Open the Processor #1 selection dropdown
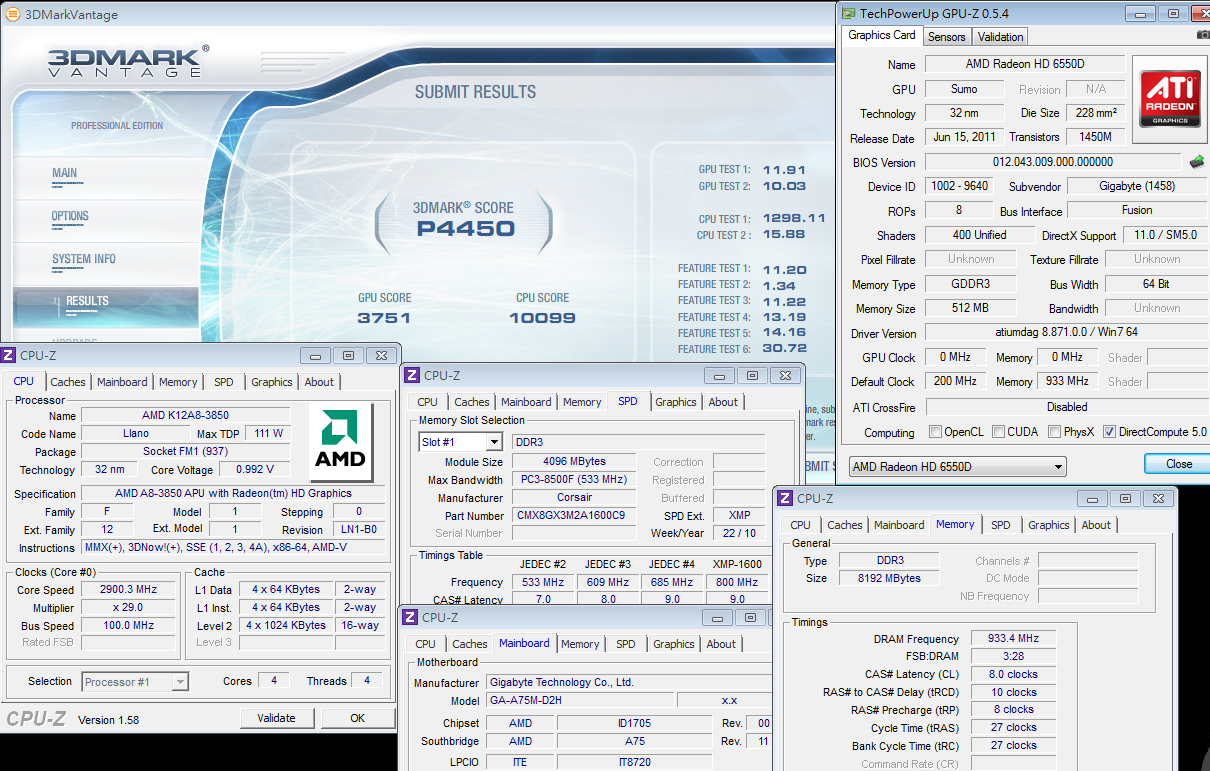This screenshot has width=1210, height=771. [x=179, y=682]
